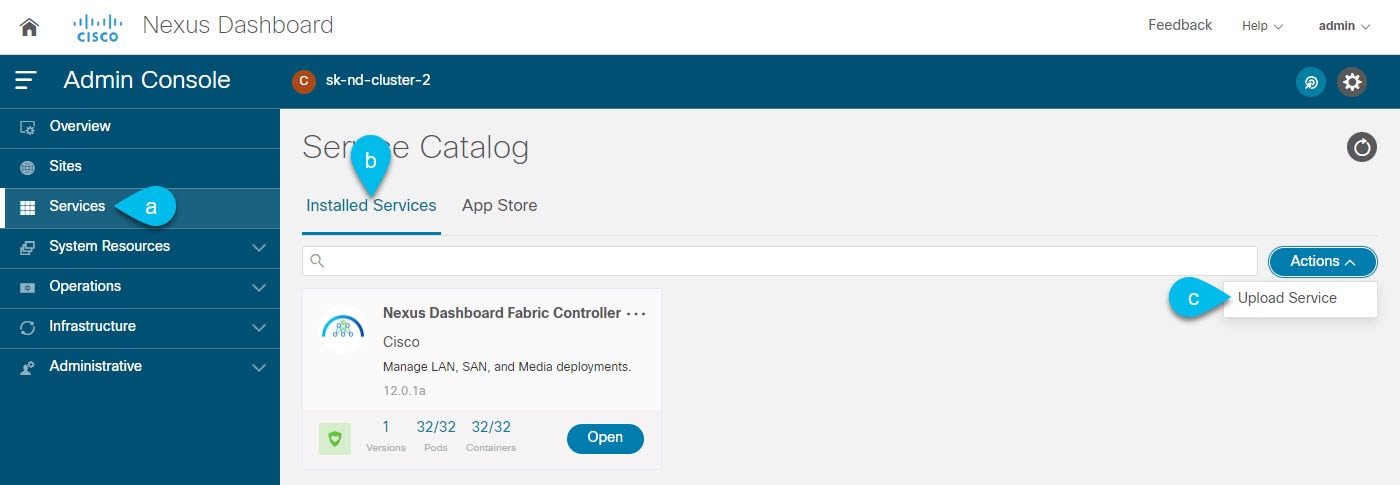The image size is (1400, 485).
Task: Open the Fabric Controller ellipsis menu
Action: [x=636, y=314]
